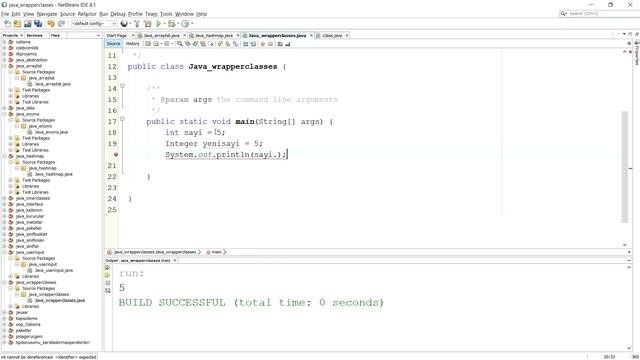
Task: Click the main breadcrumb in navigation bar
Action: point(216,252)
